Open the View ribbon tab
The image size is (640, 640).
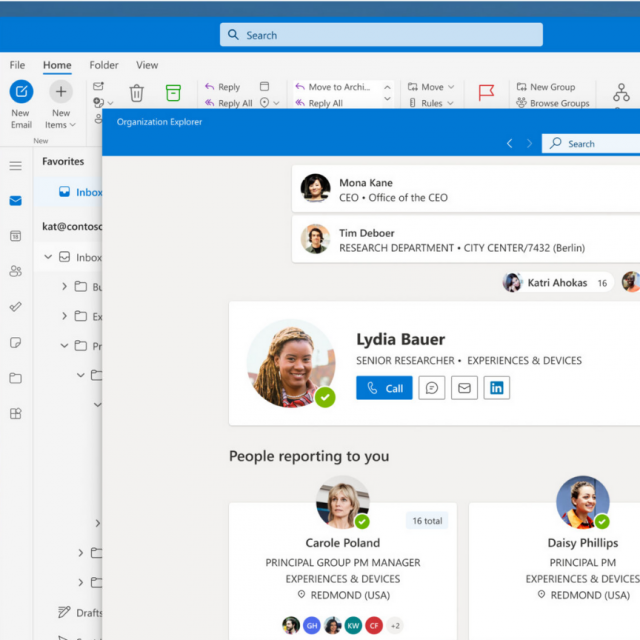coord(147,65)
